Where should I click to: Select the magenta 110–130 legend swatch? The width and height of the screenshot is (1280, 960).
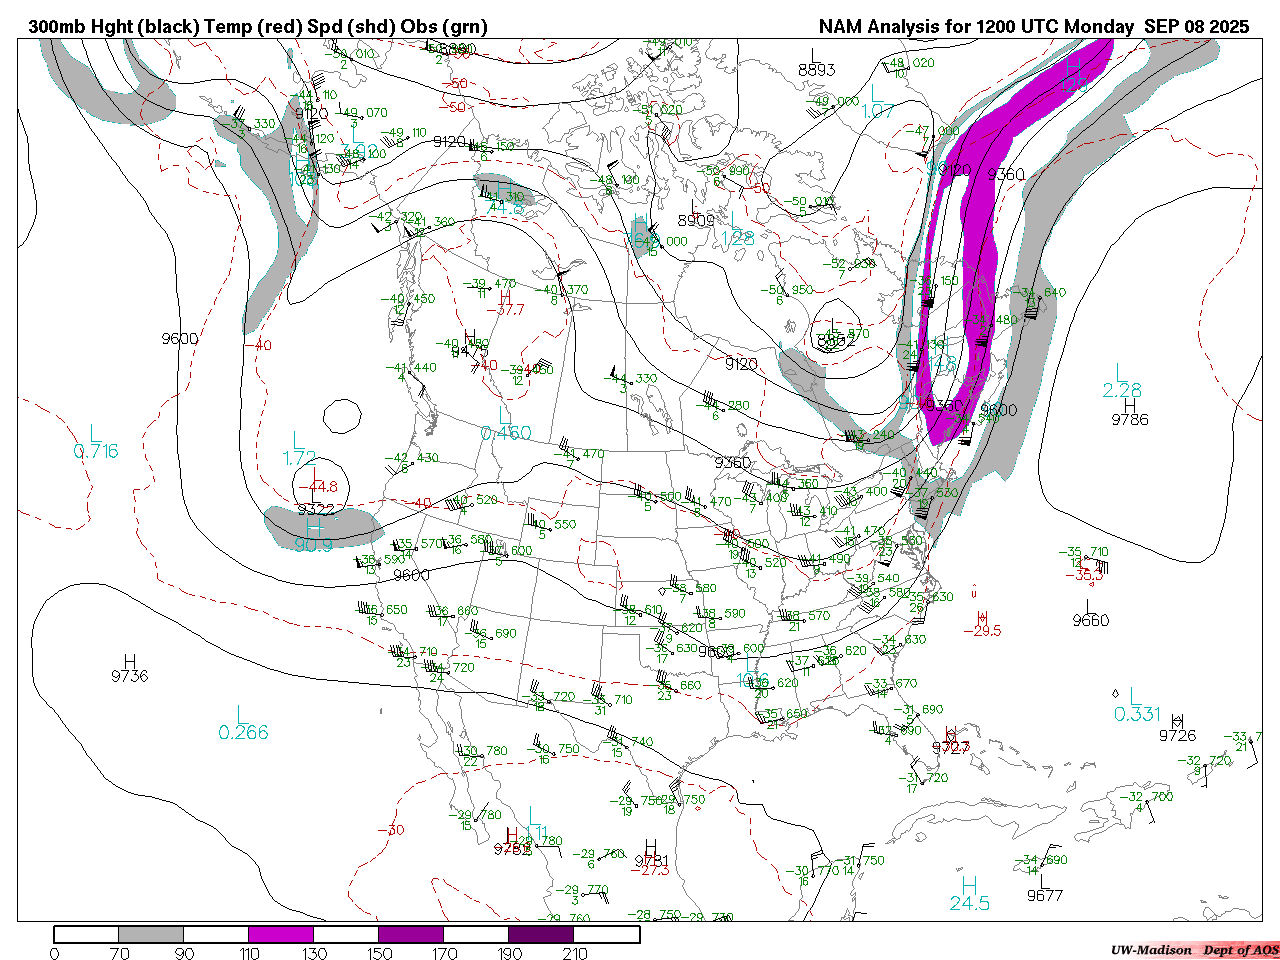[281, 934]
